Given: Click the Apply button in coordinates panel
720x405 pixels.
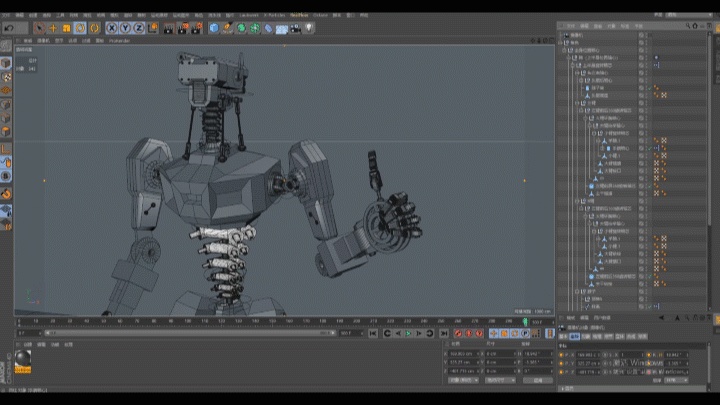Looking at the screenshot, I should [537, 380].
